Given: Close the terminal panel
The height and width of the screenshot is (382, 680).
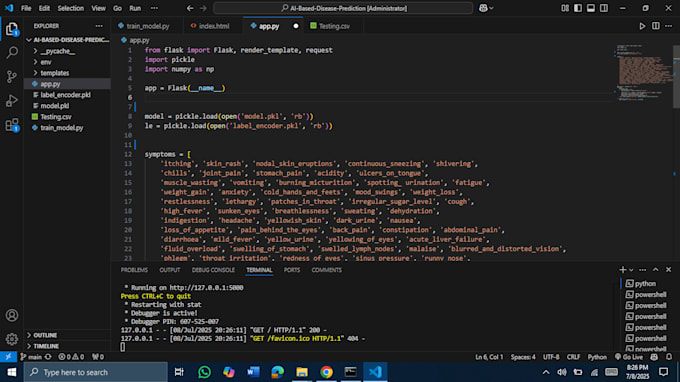Looking at the screenshot, I should click(x=669, y=270).
